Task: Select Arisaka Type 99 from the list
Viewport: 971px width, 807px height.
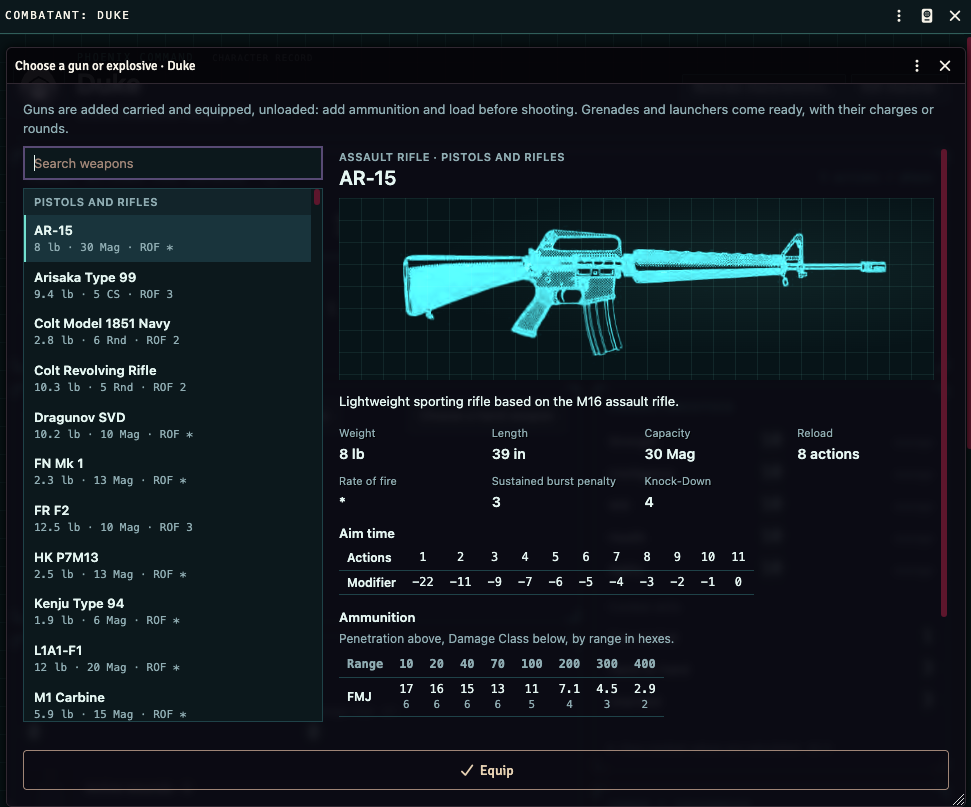Action: (167, 285)
